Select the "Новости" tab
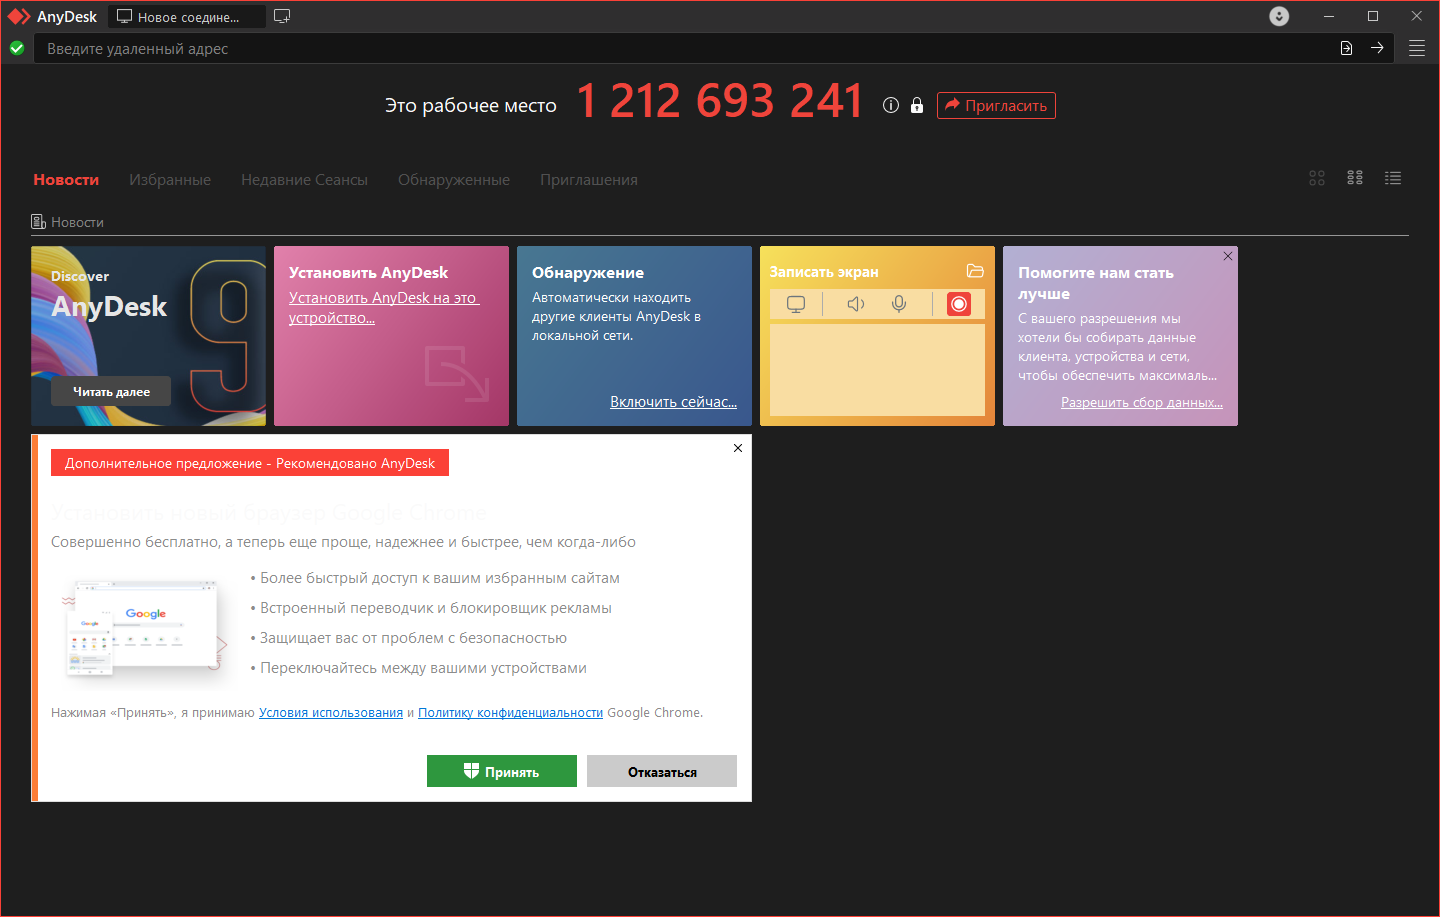This screenshot has height=917, width=1440. pyautogui.click(x=66, y=180)
